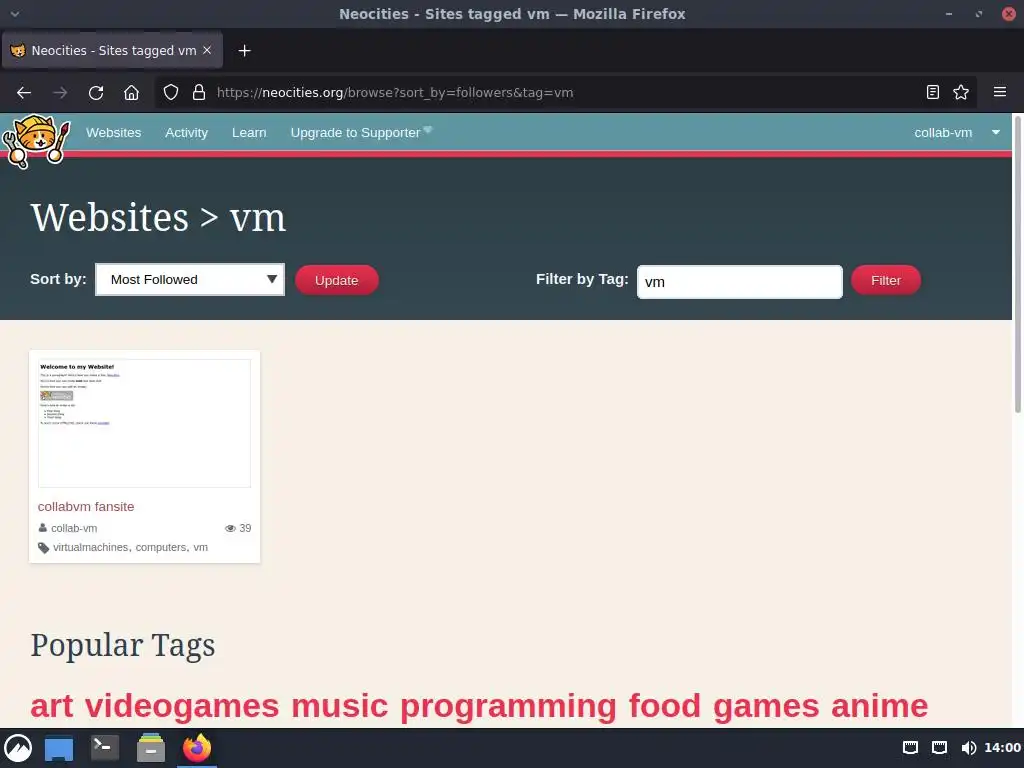Image resolution: width=1024 pixels, height=768 pixels.
Task: Open a new tab with plus button
Action: [x=244, y=50]
